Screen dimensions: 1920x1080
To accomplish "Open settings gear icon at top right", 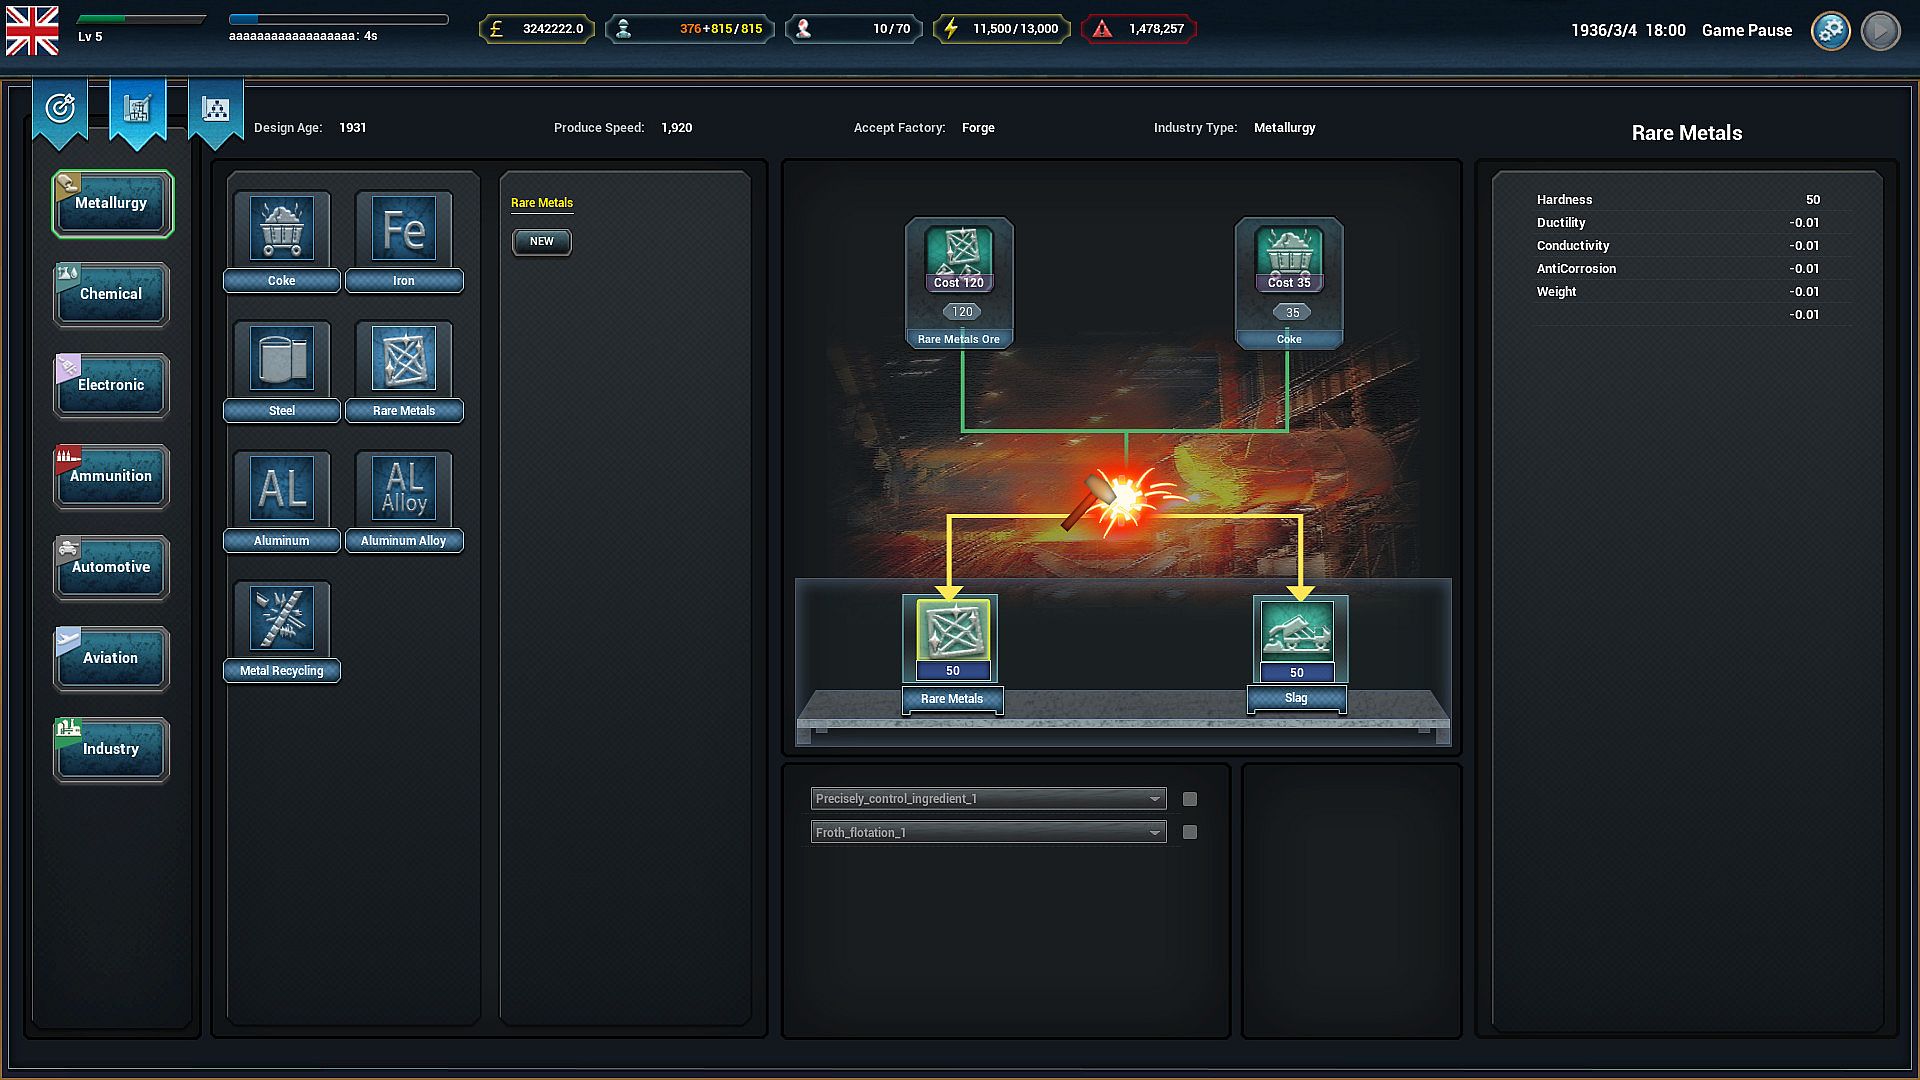I will pyautogui.click(x=1830, y=30).
